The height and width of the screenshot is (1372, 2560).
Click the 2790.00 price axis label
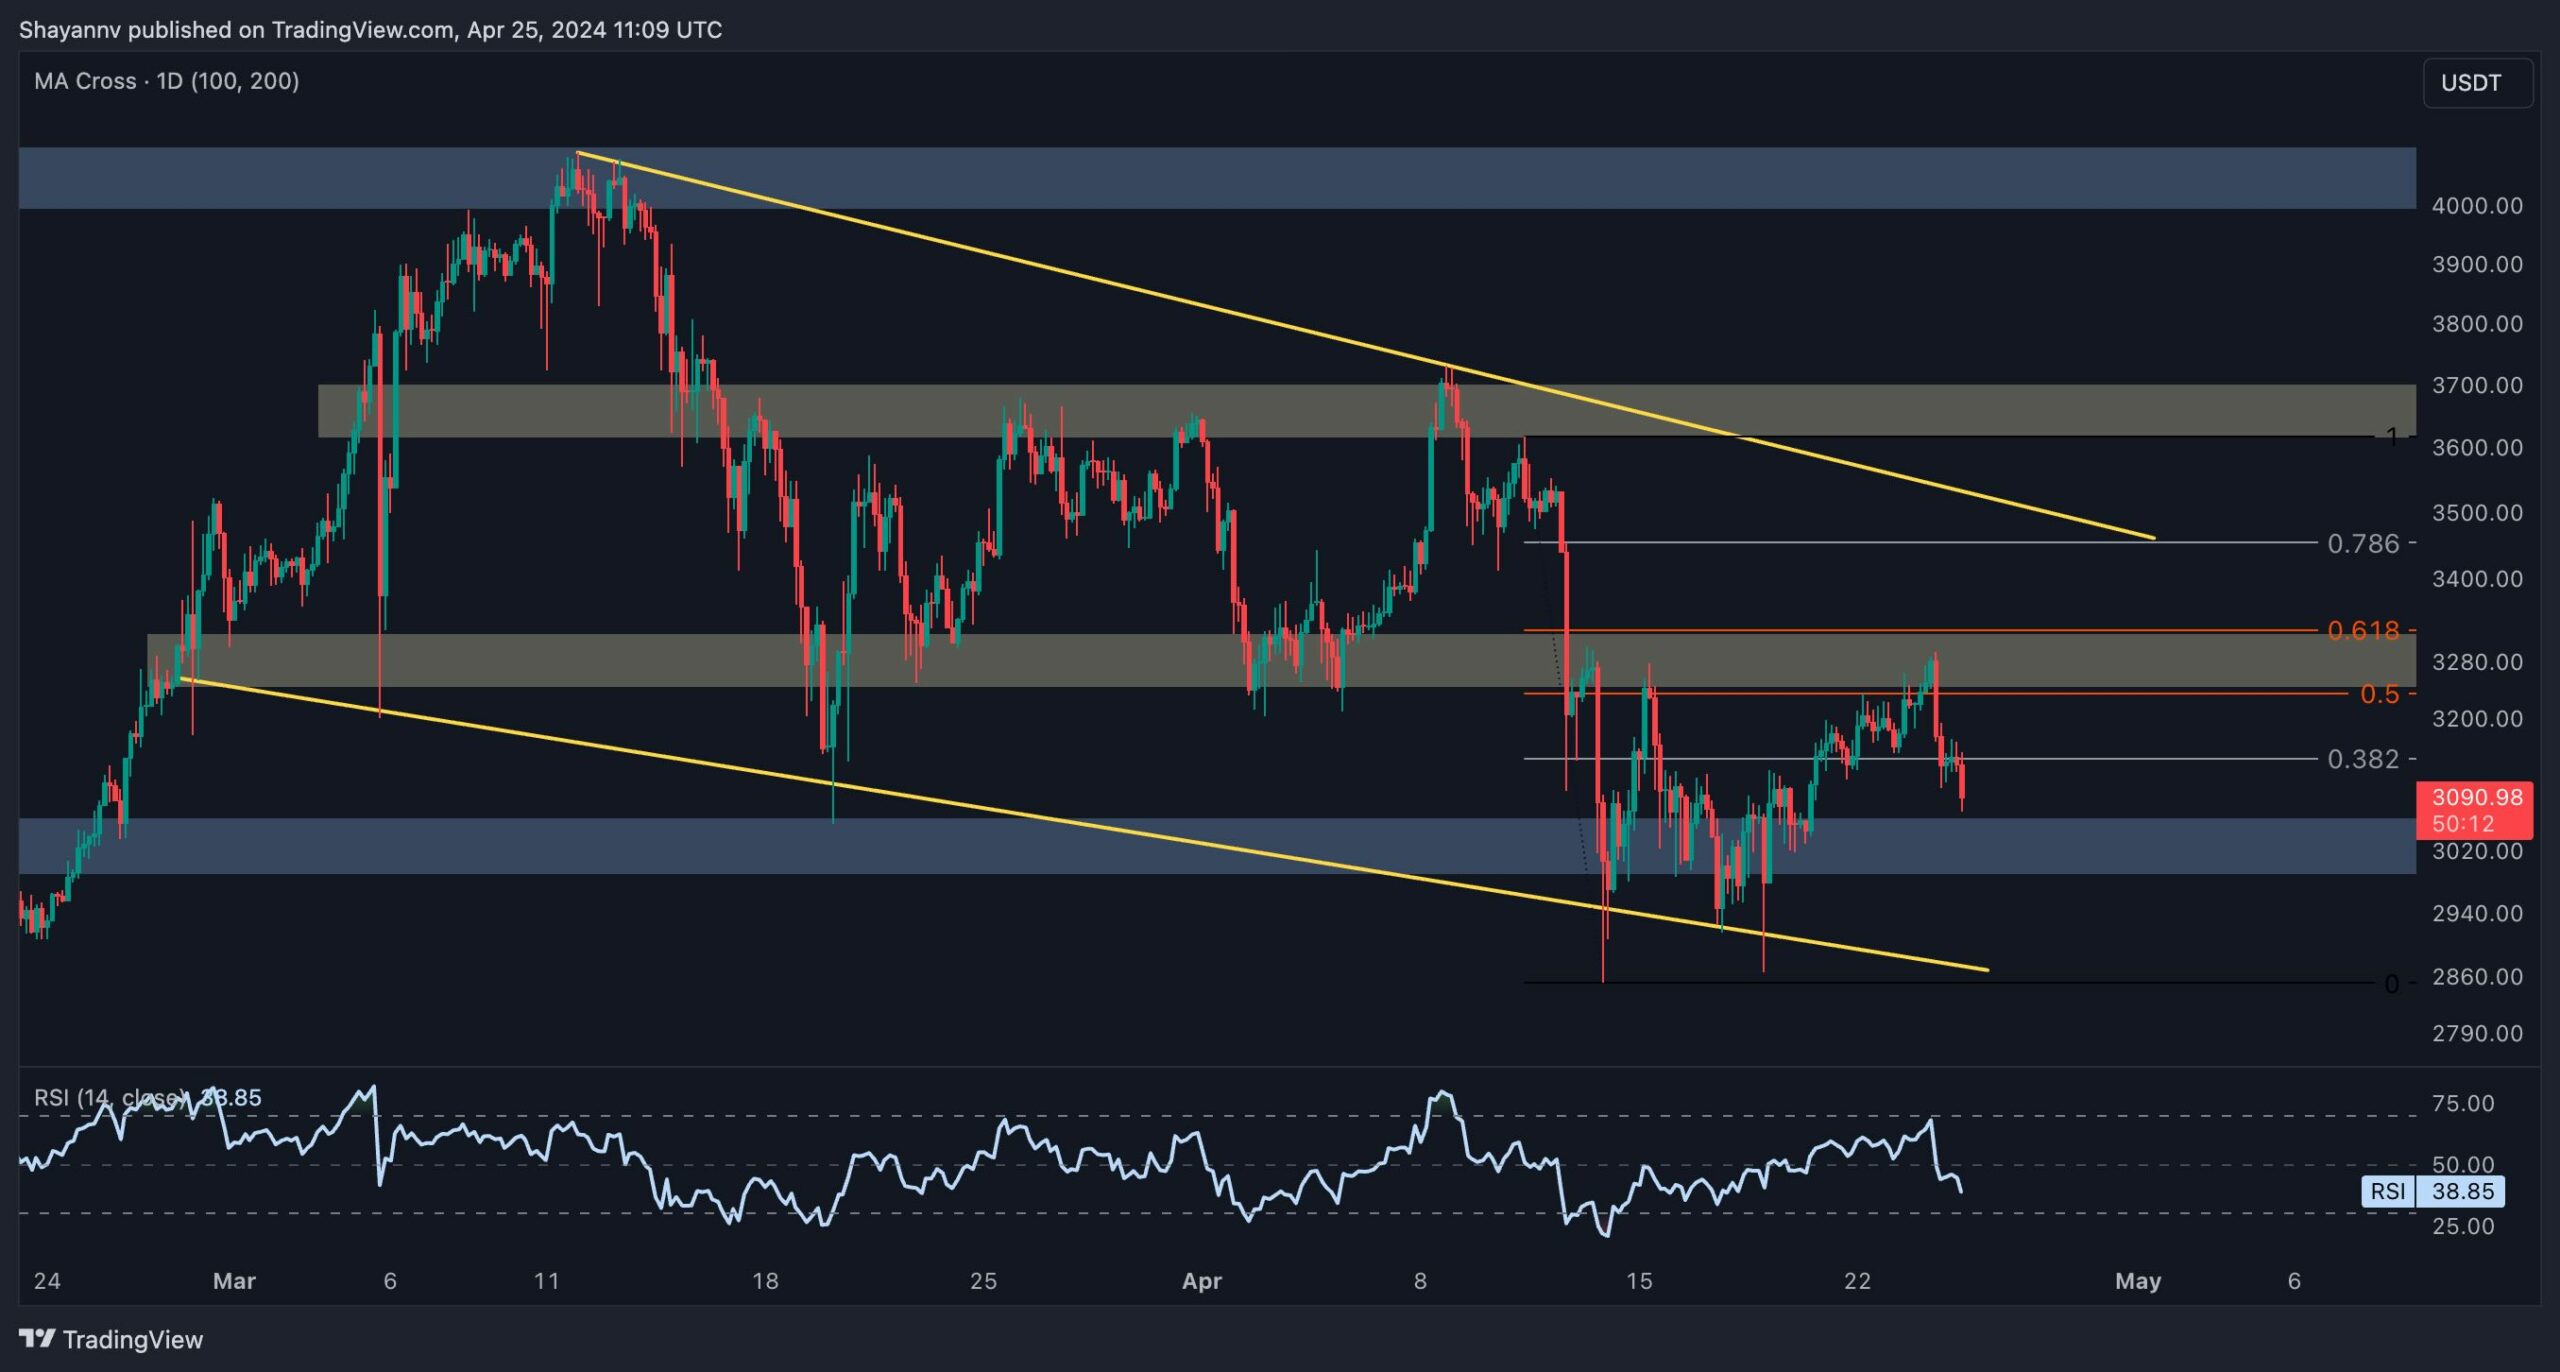coord(2477,1034)
